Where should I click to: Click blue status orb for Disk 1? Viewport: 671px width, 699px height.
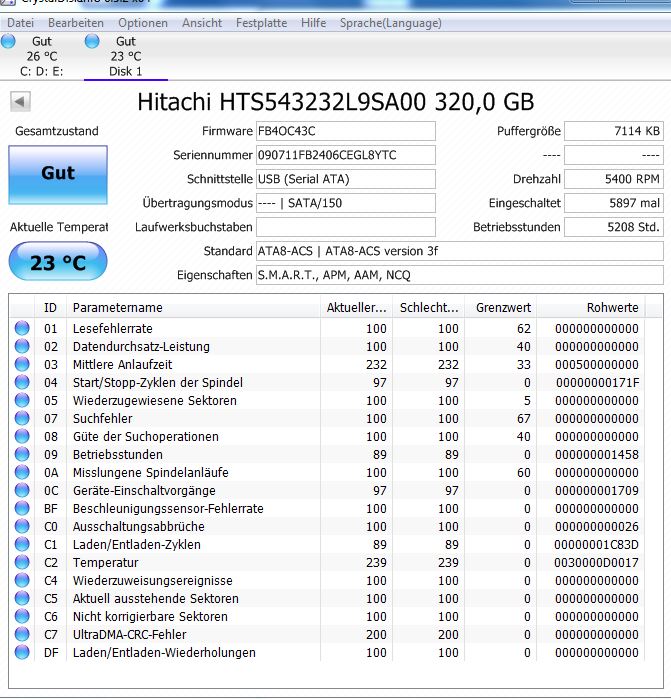click(92, 41)
